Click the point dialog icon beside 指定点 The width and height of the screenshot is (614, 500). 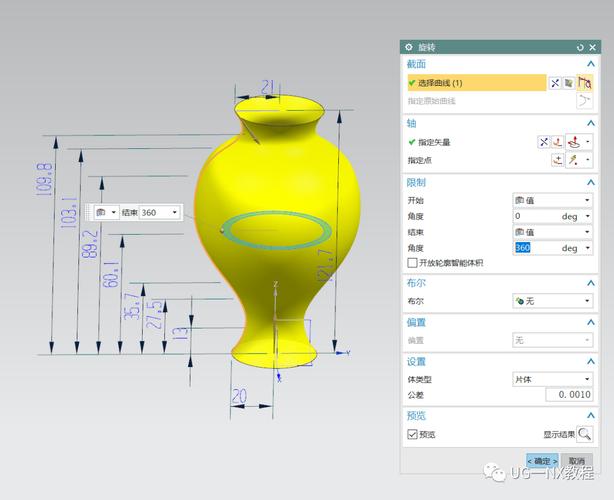coord(558,160)
